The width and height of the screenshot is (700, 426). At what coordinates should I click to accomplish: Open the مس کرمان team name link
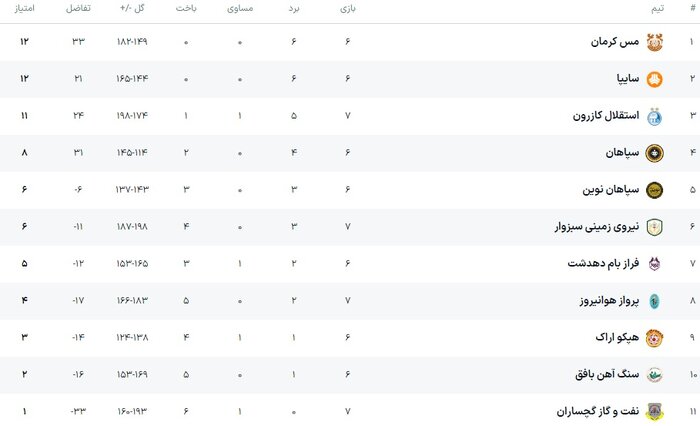(614, 42)
